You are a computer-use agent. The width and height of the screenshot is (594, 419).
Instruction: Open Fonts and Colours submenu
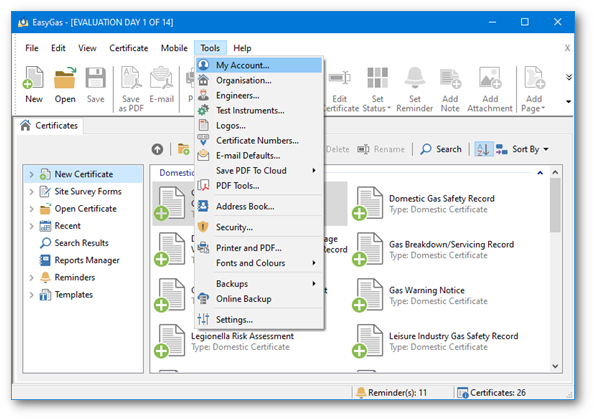click(x=259, y=263)
